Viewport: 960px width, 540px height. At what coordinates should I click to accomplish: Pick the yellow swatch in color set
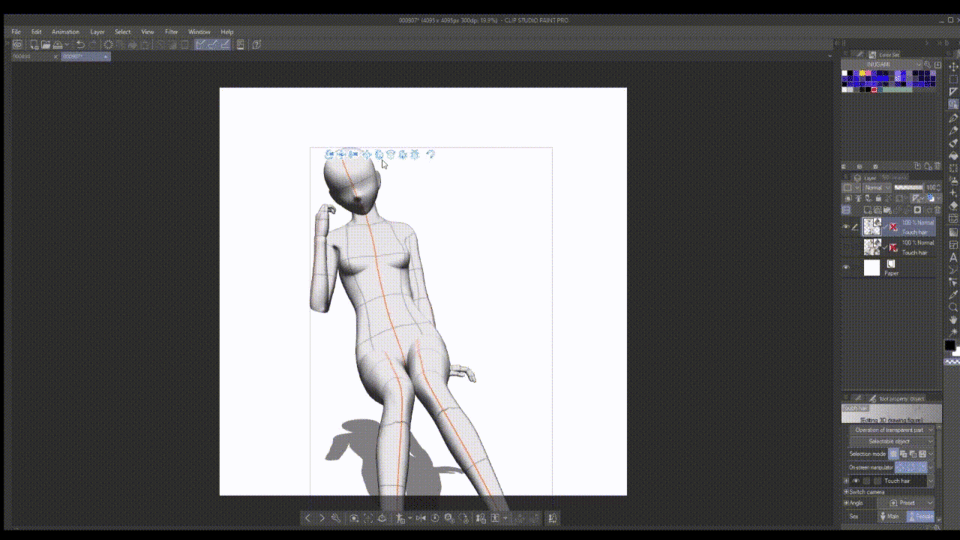862,73
